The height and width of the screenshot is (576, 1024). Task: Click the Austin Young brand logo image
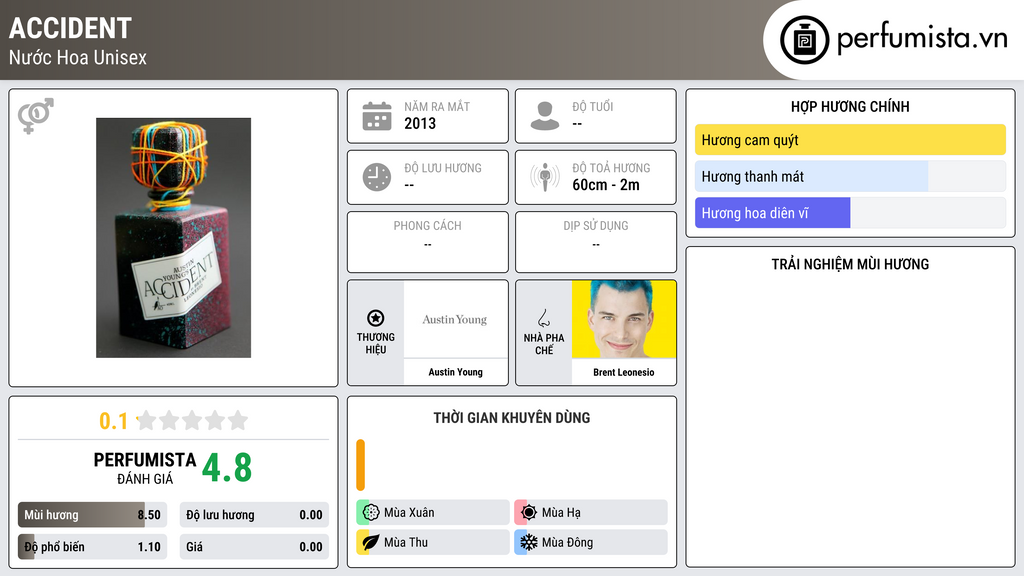tap(455, 319)
